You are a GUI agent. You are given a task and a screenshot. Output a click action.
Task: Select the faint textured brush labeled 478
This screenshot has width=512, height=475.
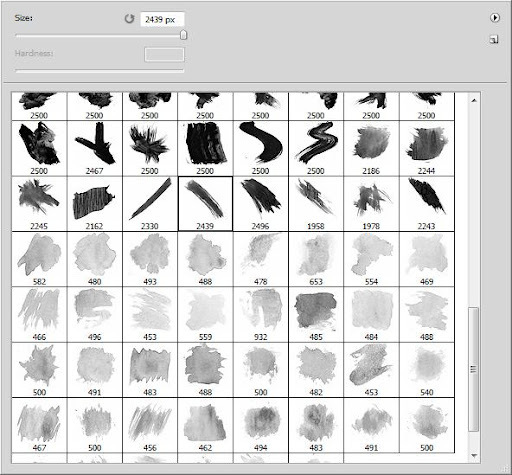pos(261,259)
